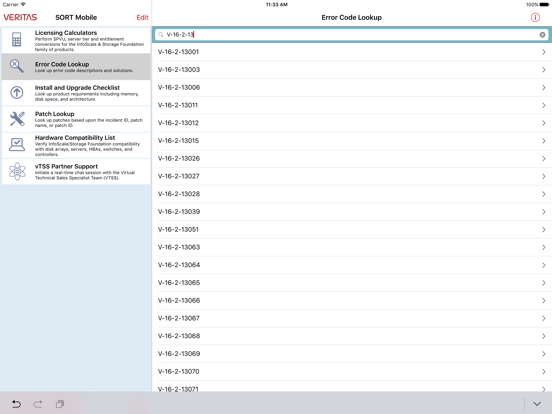The image size is (552, 414).
Task: Select error code V-16-2-13066
Action: point(352,300)
